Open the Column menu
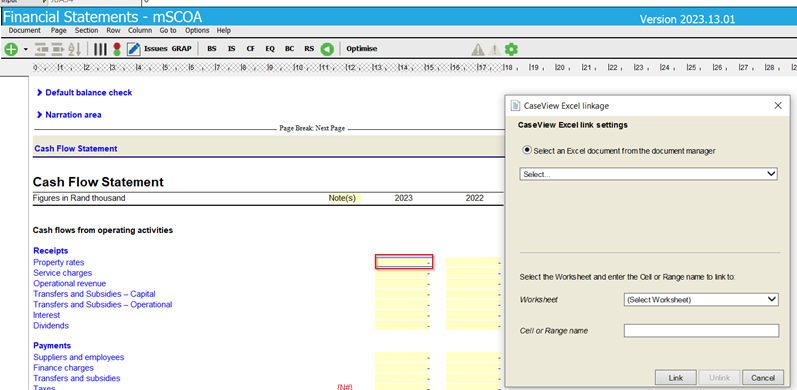The height and width of the screenshot is (390, 797). coord(140,31)
